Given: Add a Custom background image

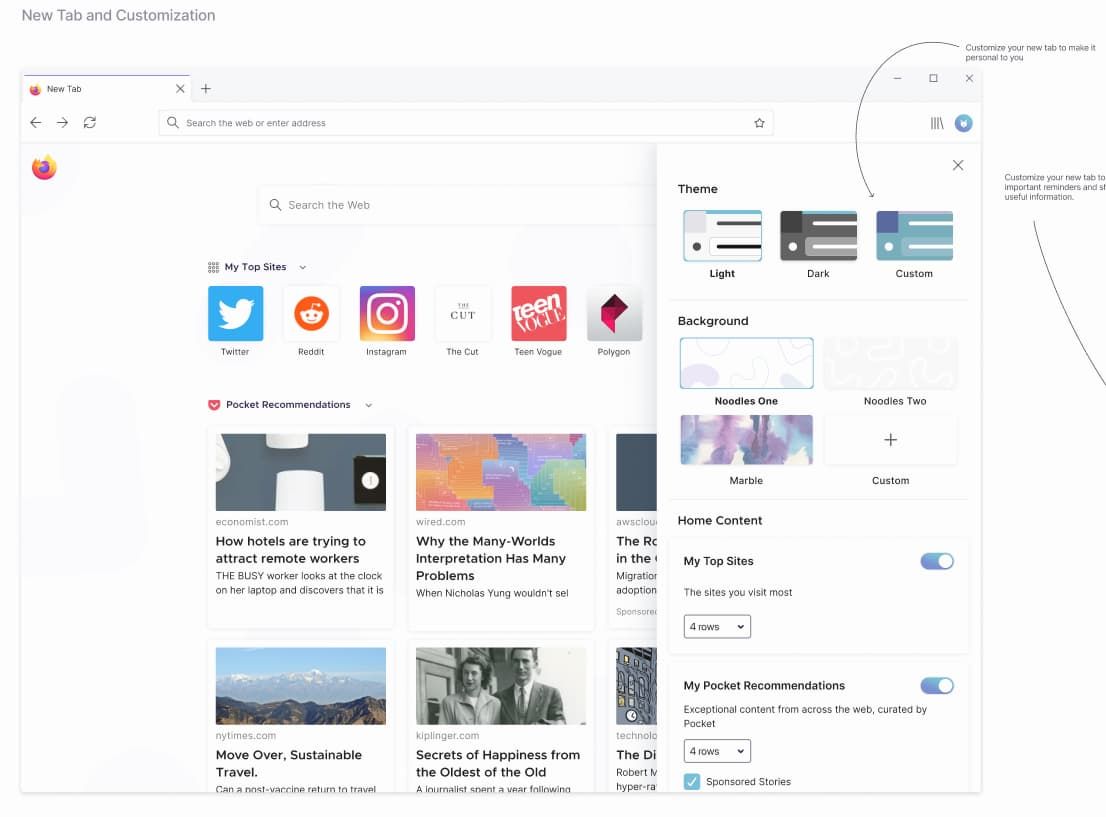Looking at the screenshot, I should pyautogui.click(x=890, y=440).
